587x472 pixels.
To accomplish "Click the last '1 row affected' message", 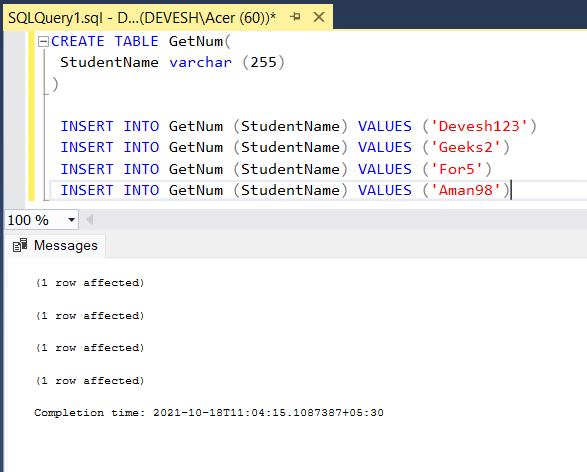I will click(90, 381).
